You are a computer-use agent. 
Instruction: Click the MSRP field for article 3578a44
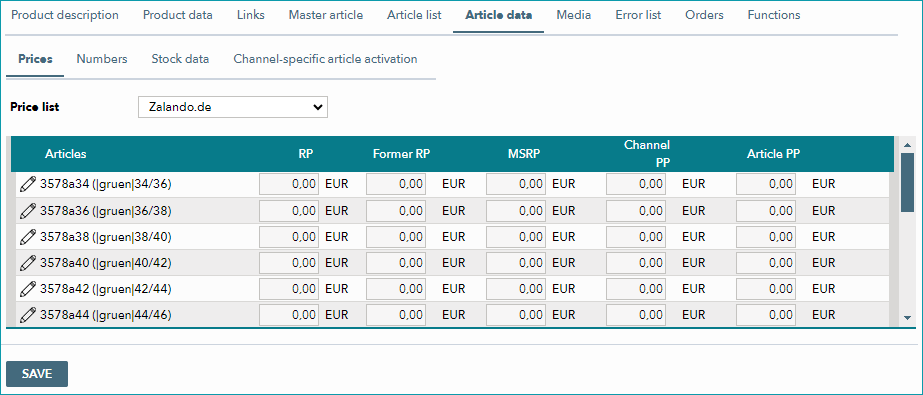(516, 315)
